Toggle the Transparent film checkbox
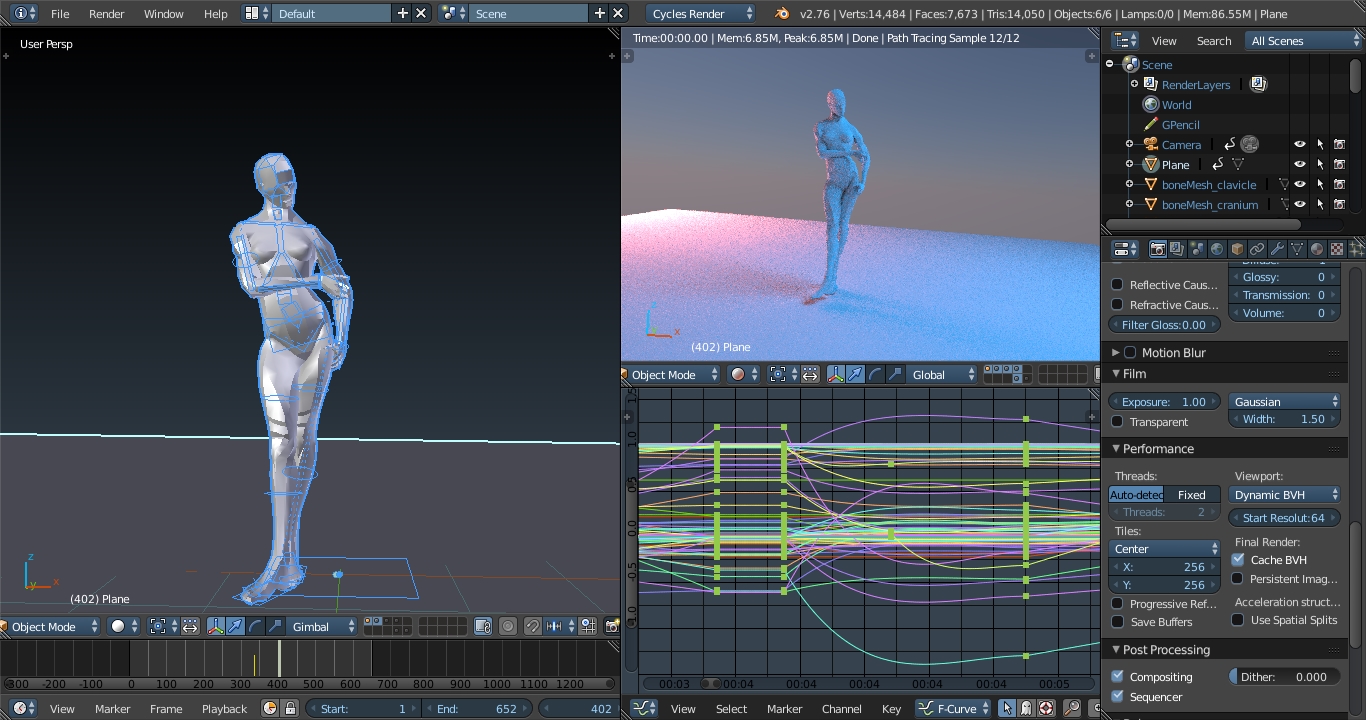1366x720 pixels. [x=1117, y=421]
